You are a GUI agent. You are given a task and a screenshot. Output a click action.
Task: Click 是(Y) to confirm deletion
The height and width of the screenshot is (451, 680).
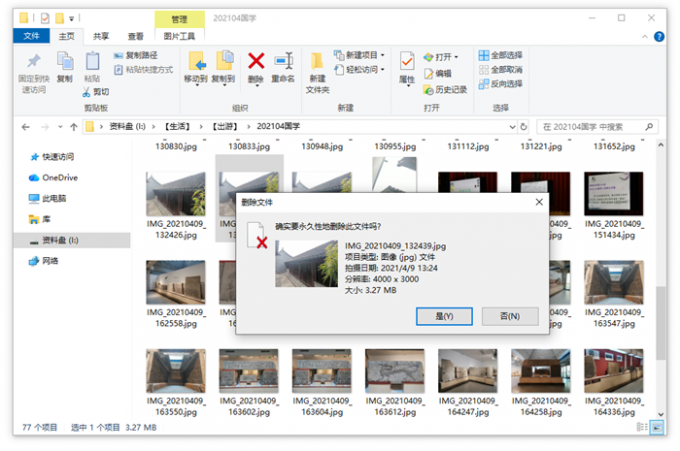444,316
